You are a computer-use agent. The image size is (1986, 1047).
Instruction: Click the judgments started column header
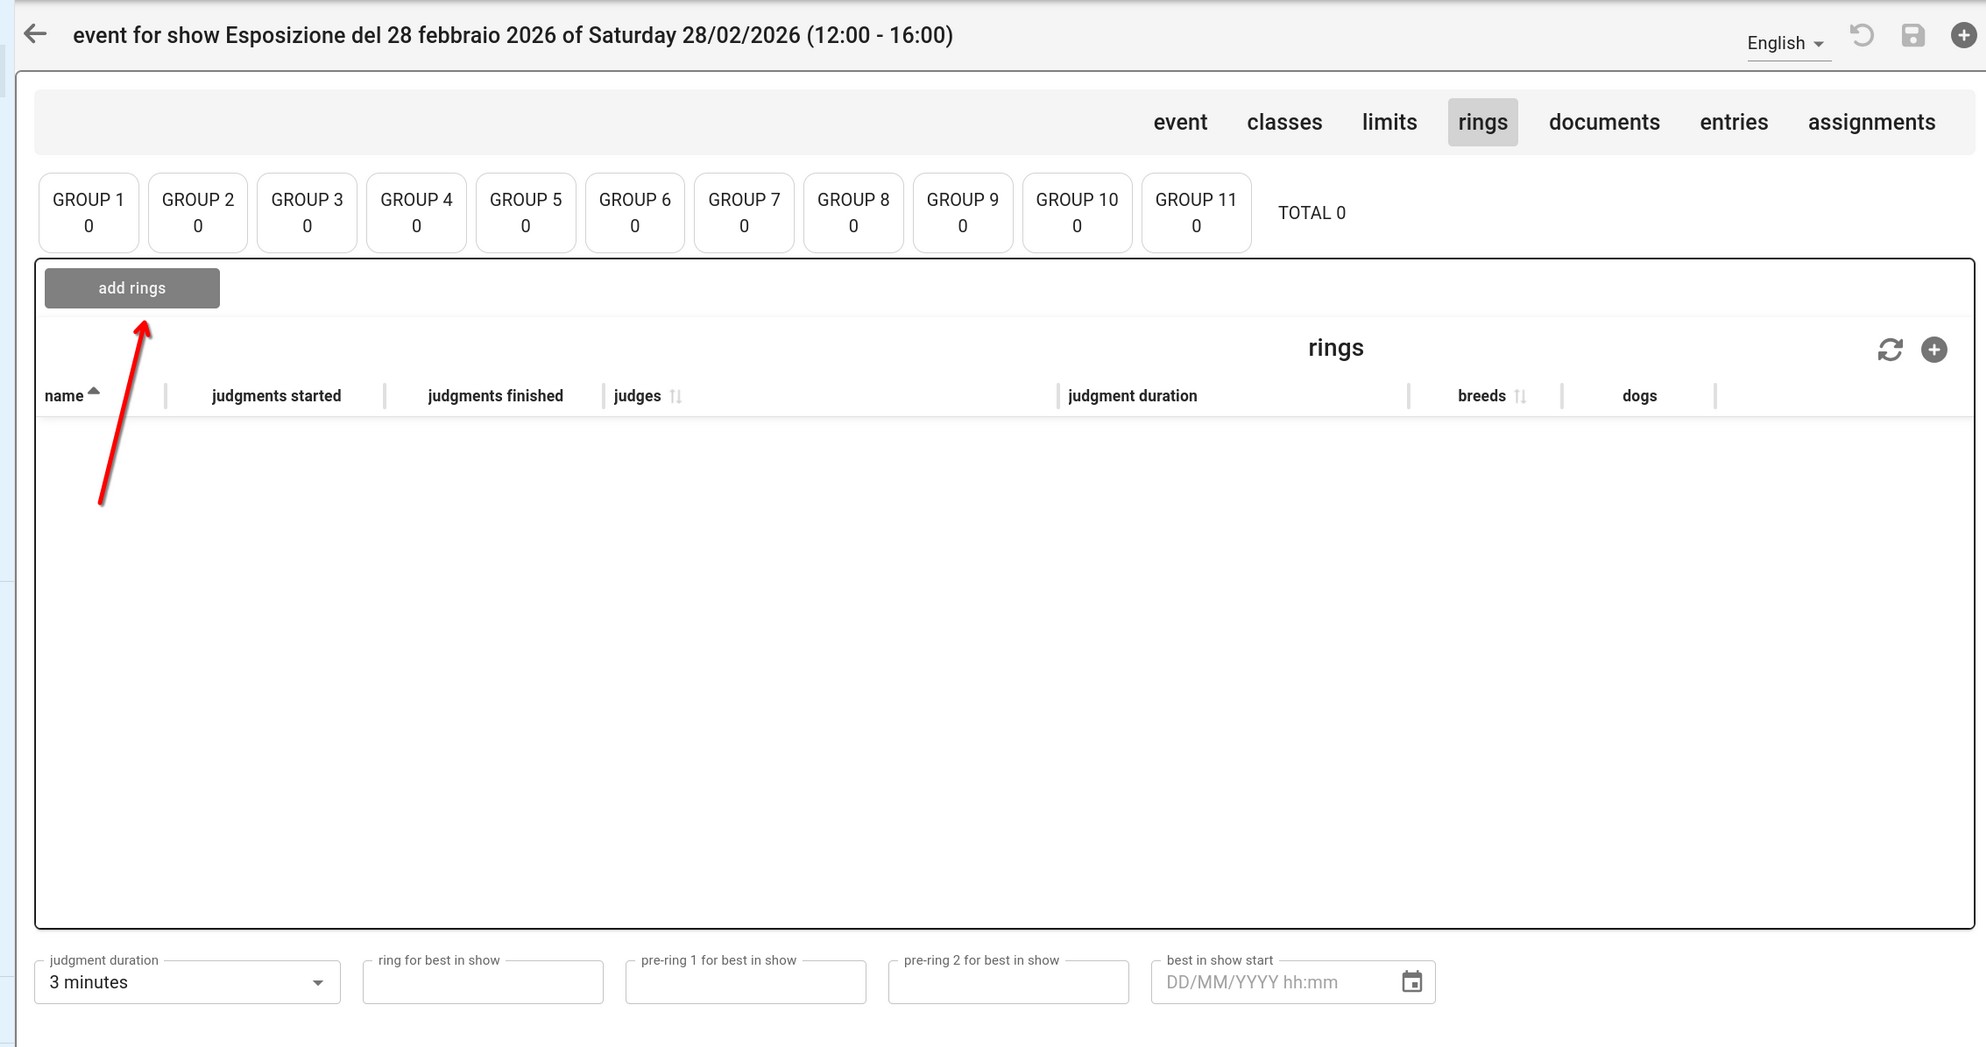pyautogui.click(x=276, y=396)
